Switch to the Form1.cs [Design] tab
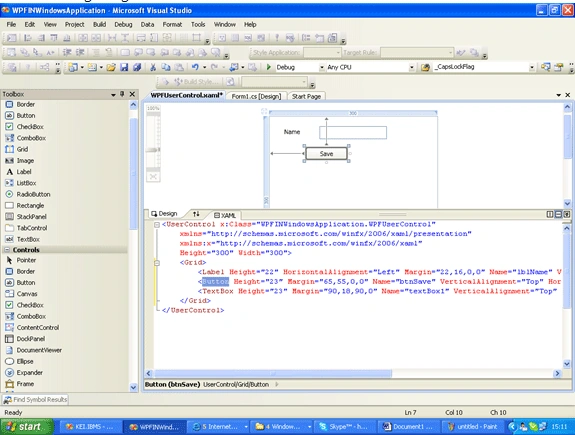 click(x=256, y=96)
